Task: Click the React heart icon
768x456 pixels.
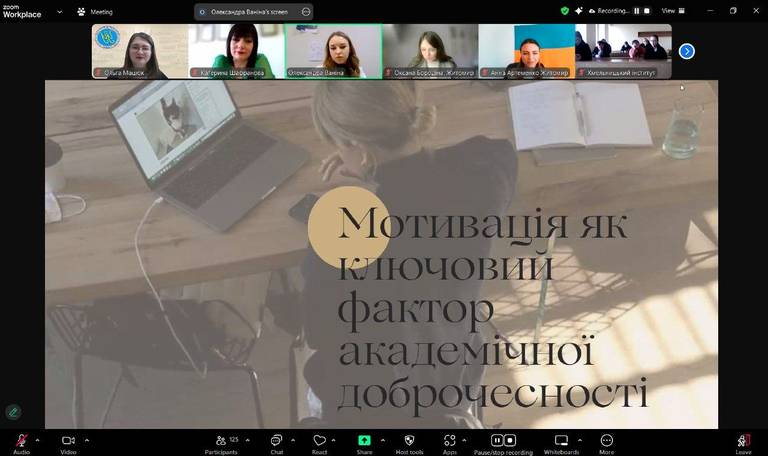Action: (319, 441)
